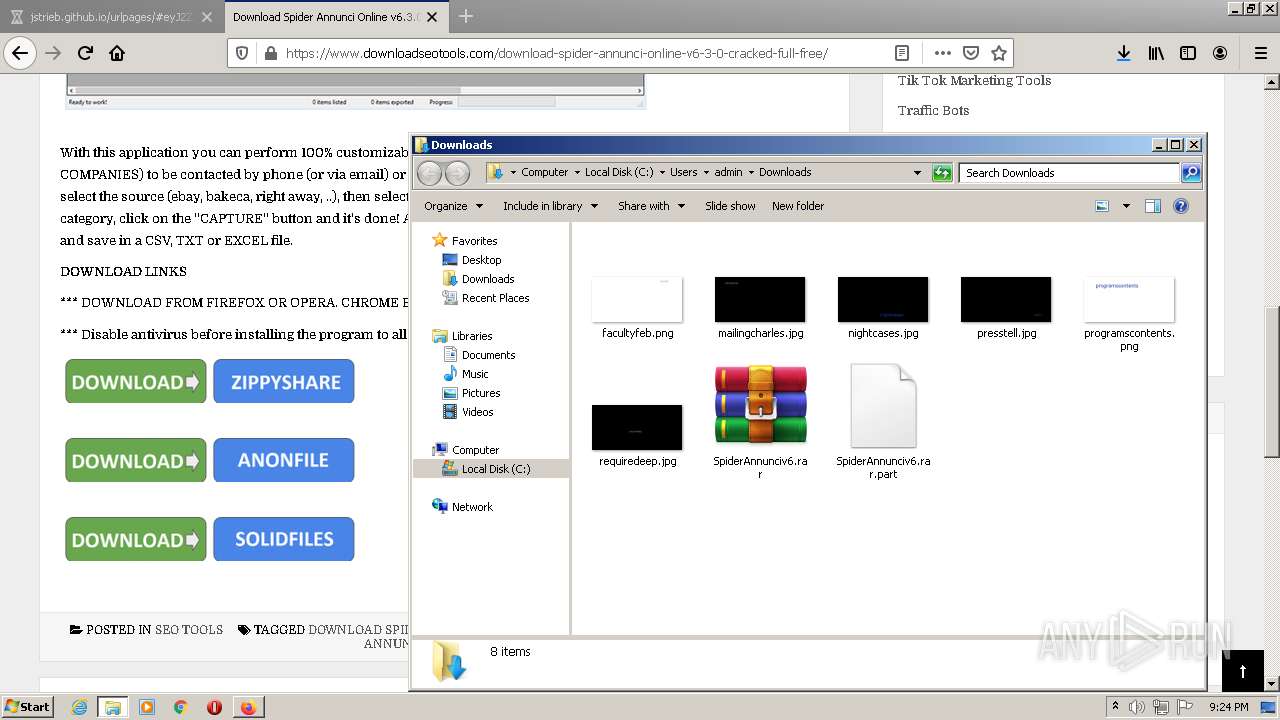
Task: Select SpiderAnnunciv6.rar.part file
Action: click(883, 421)
